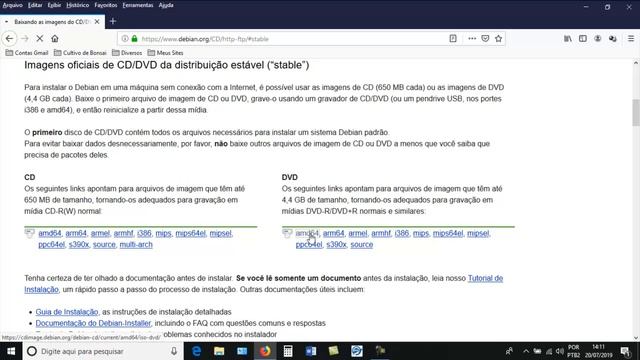This screenshot has width=640, height=360.
Task: Open CD ppc64el image link
Action: pos(51,244)
